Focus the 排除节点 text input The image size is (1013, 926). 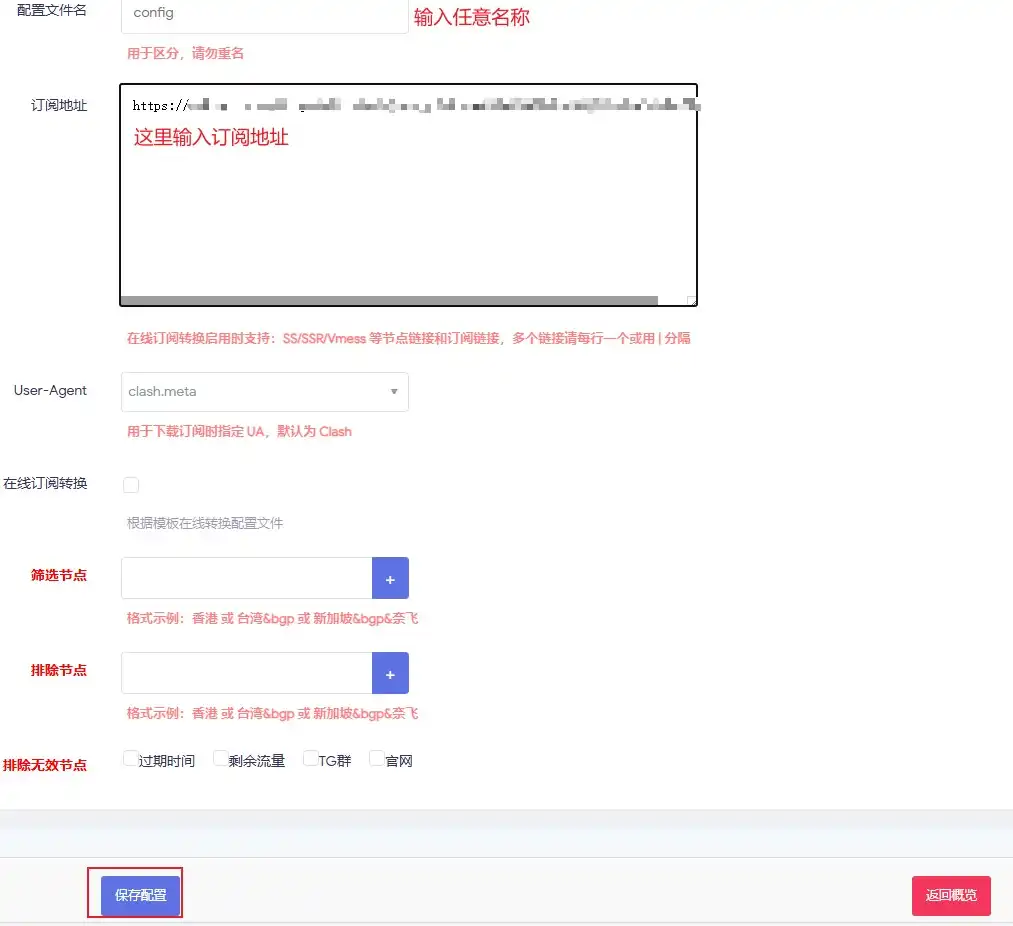tap(246, 673)
